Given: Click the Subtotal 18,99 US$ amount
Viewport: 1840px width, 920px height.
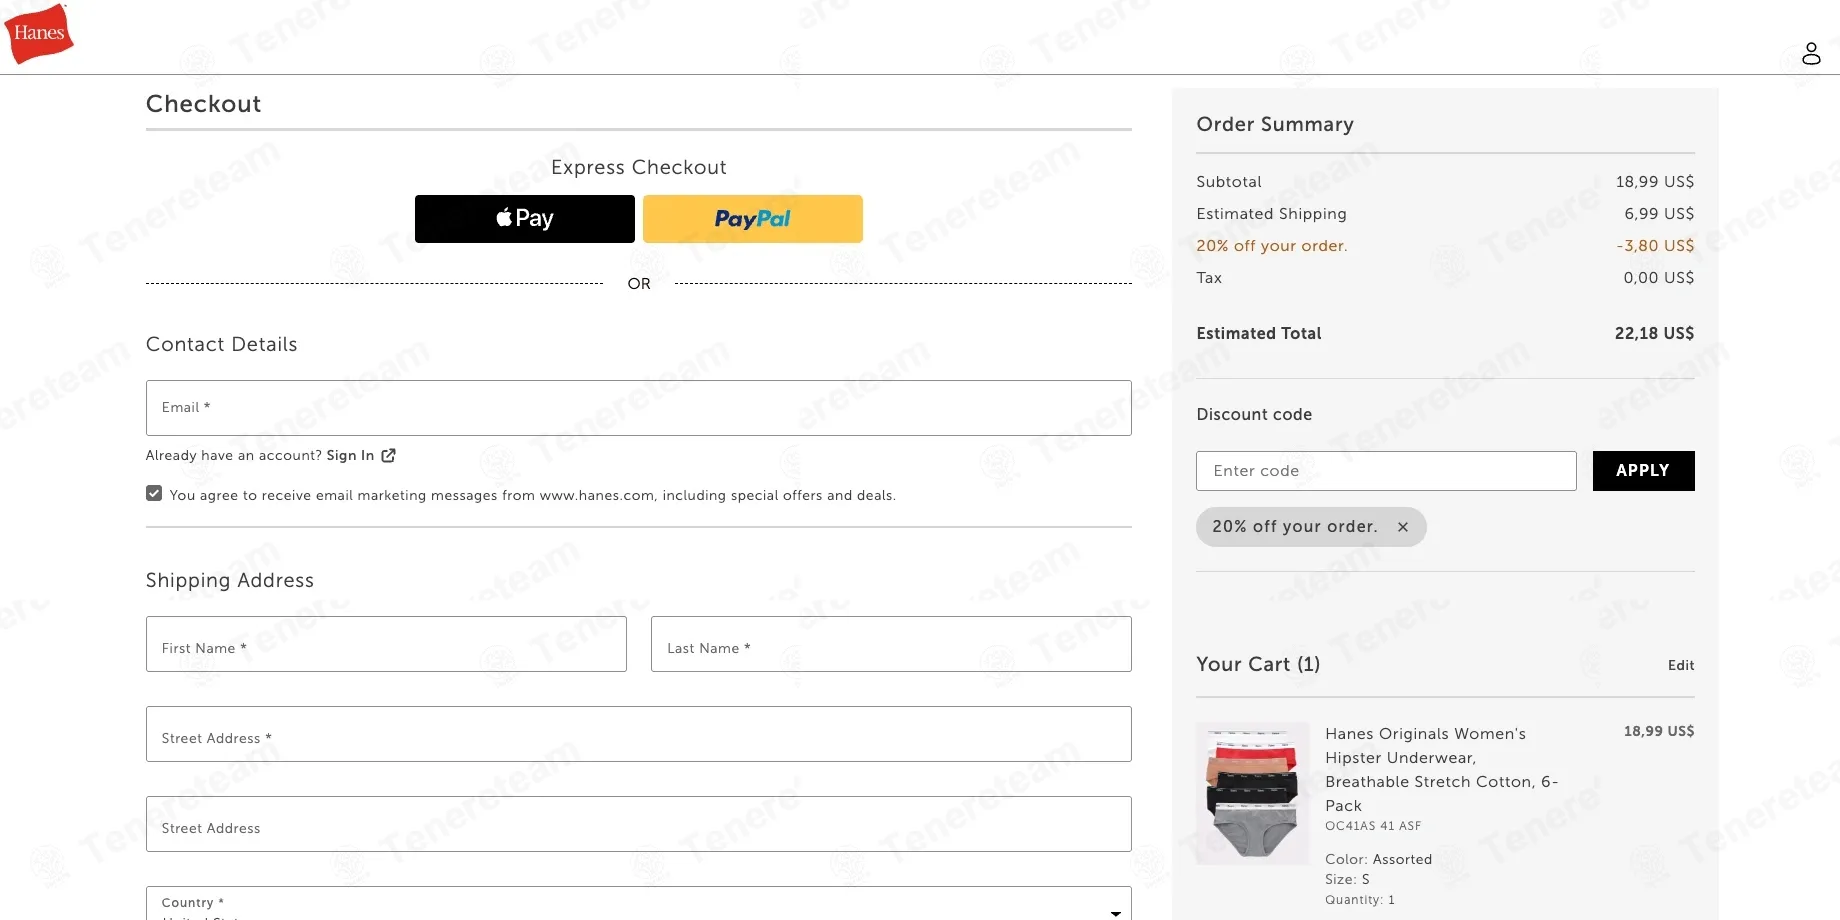Looking at the screenshot, I should [x=1655, y=182].
